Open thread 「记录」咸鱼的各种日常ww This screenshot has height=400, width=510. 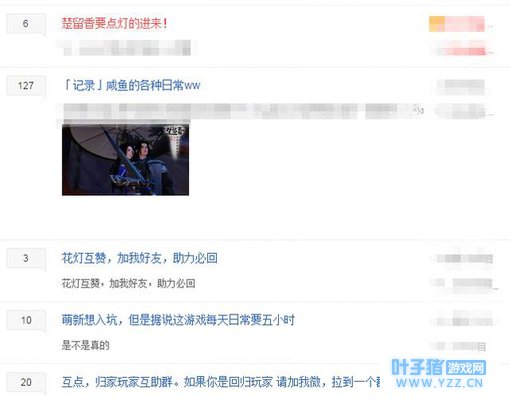pyautogui.click(x=131, y=86)
